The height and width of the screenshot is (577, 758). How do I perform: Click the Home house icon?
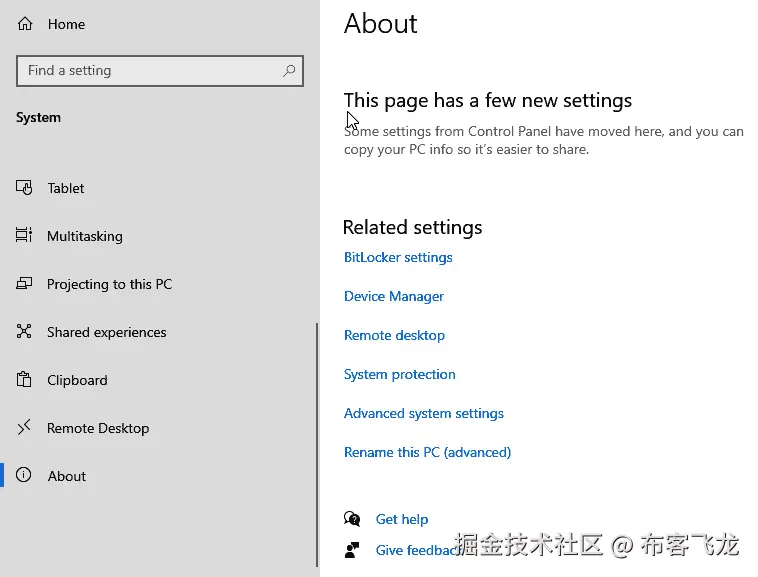[x=25, y=24]
